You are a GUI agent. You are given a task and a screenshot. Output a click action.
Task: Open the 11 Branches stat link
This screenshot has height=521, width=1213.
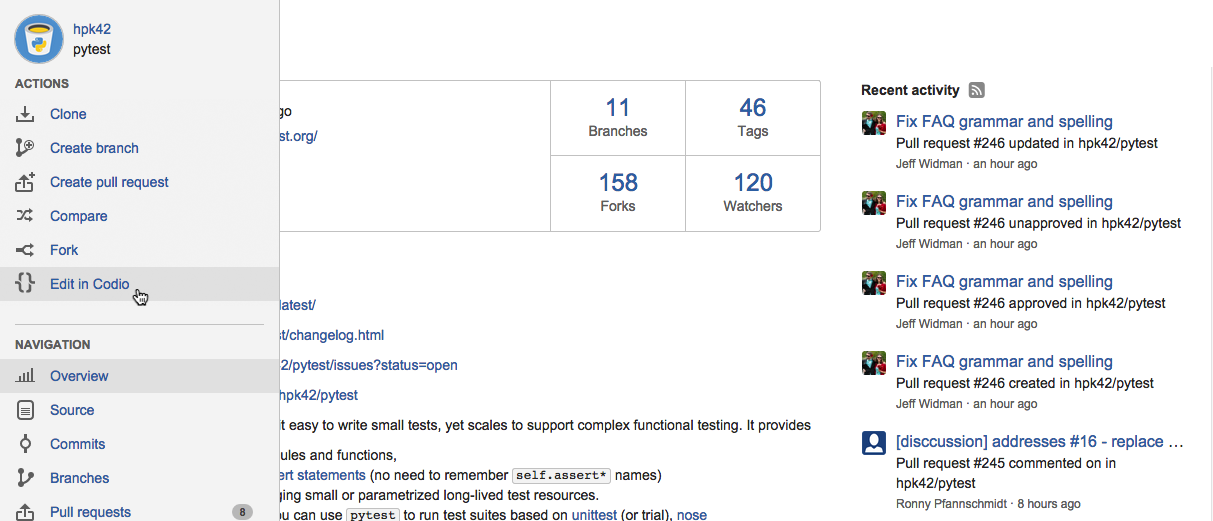pyautogui.click(x=617, y=117)
